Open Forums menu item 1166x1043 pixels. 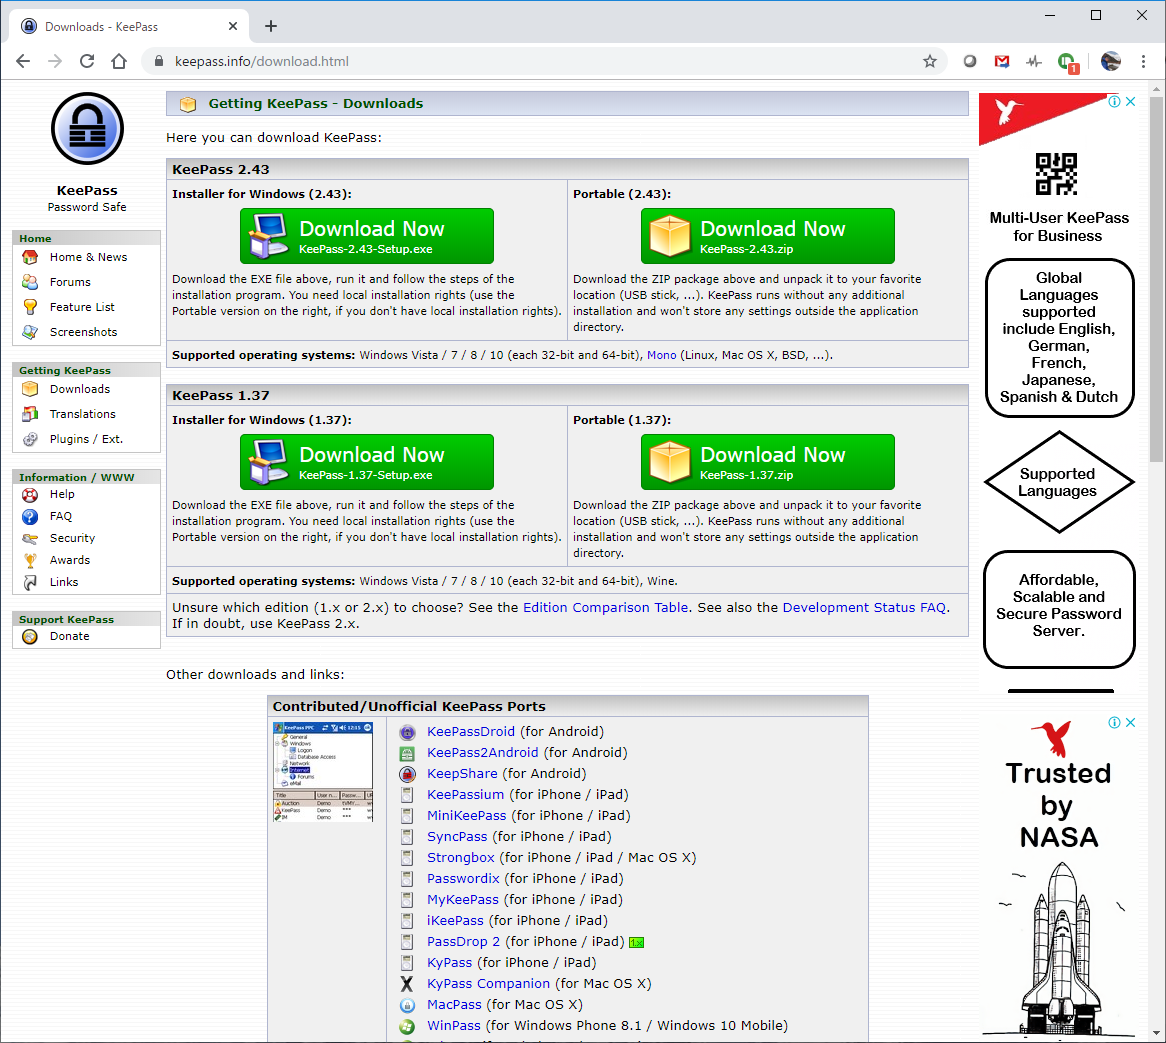click(70, 282)
